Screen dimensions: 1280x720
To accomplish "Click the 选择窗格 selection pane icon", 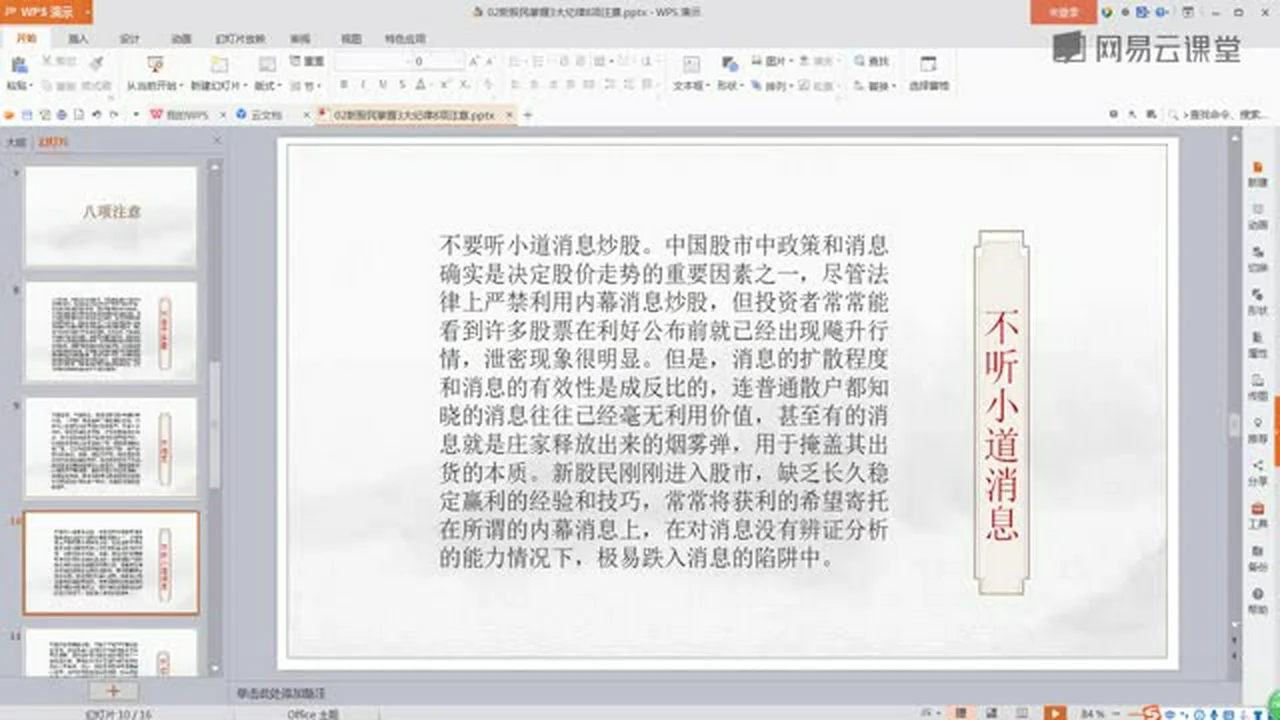I will click(928, 65).
